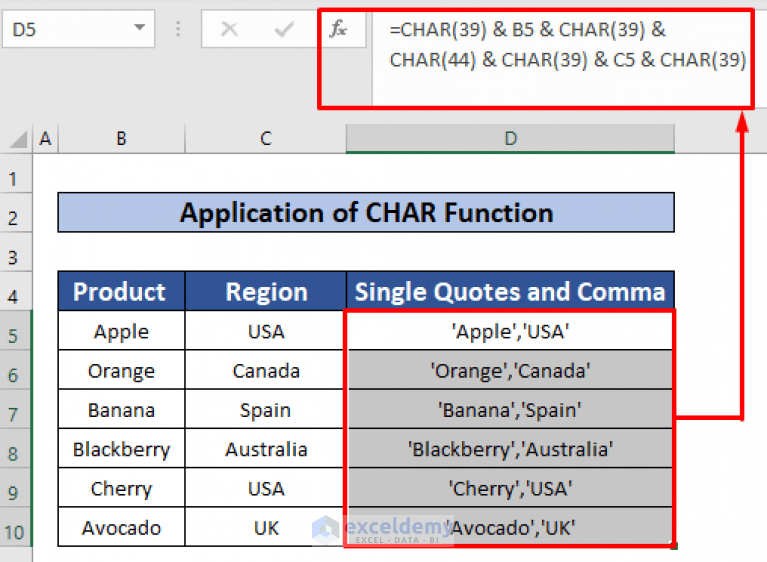Click the Insert Function fx icon
This screenshot has height=562, width=767.
338,29
